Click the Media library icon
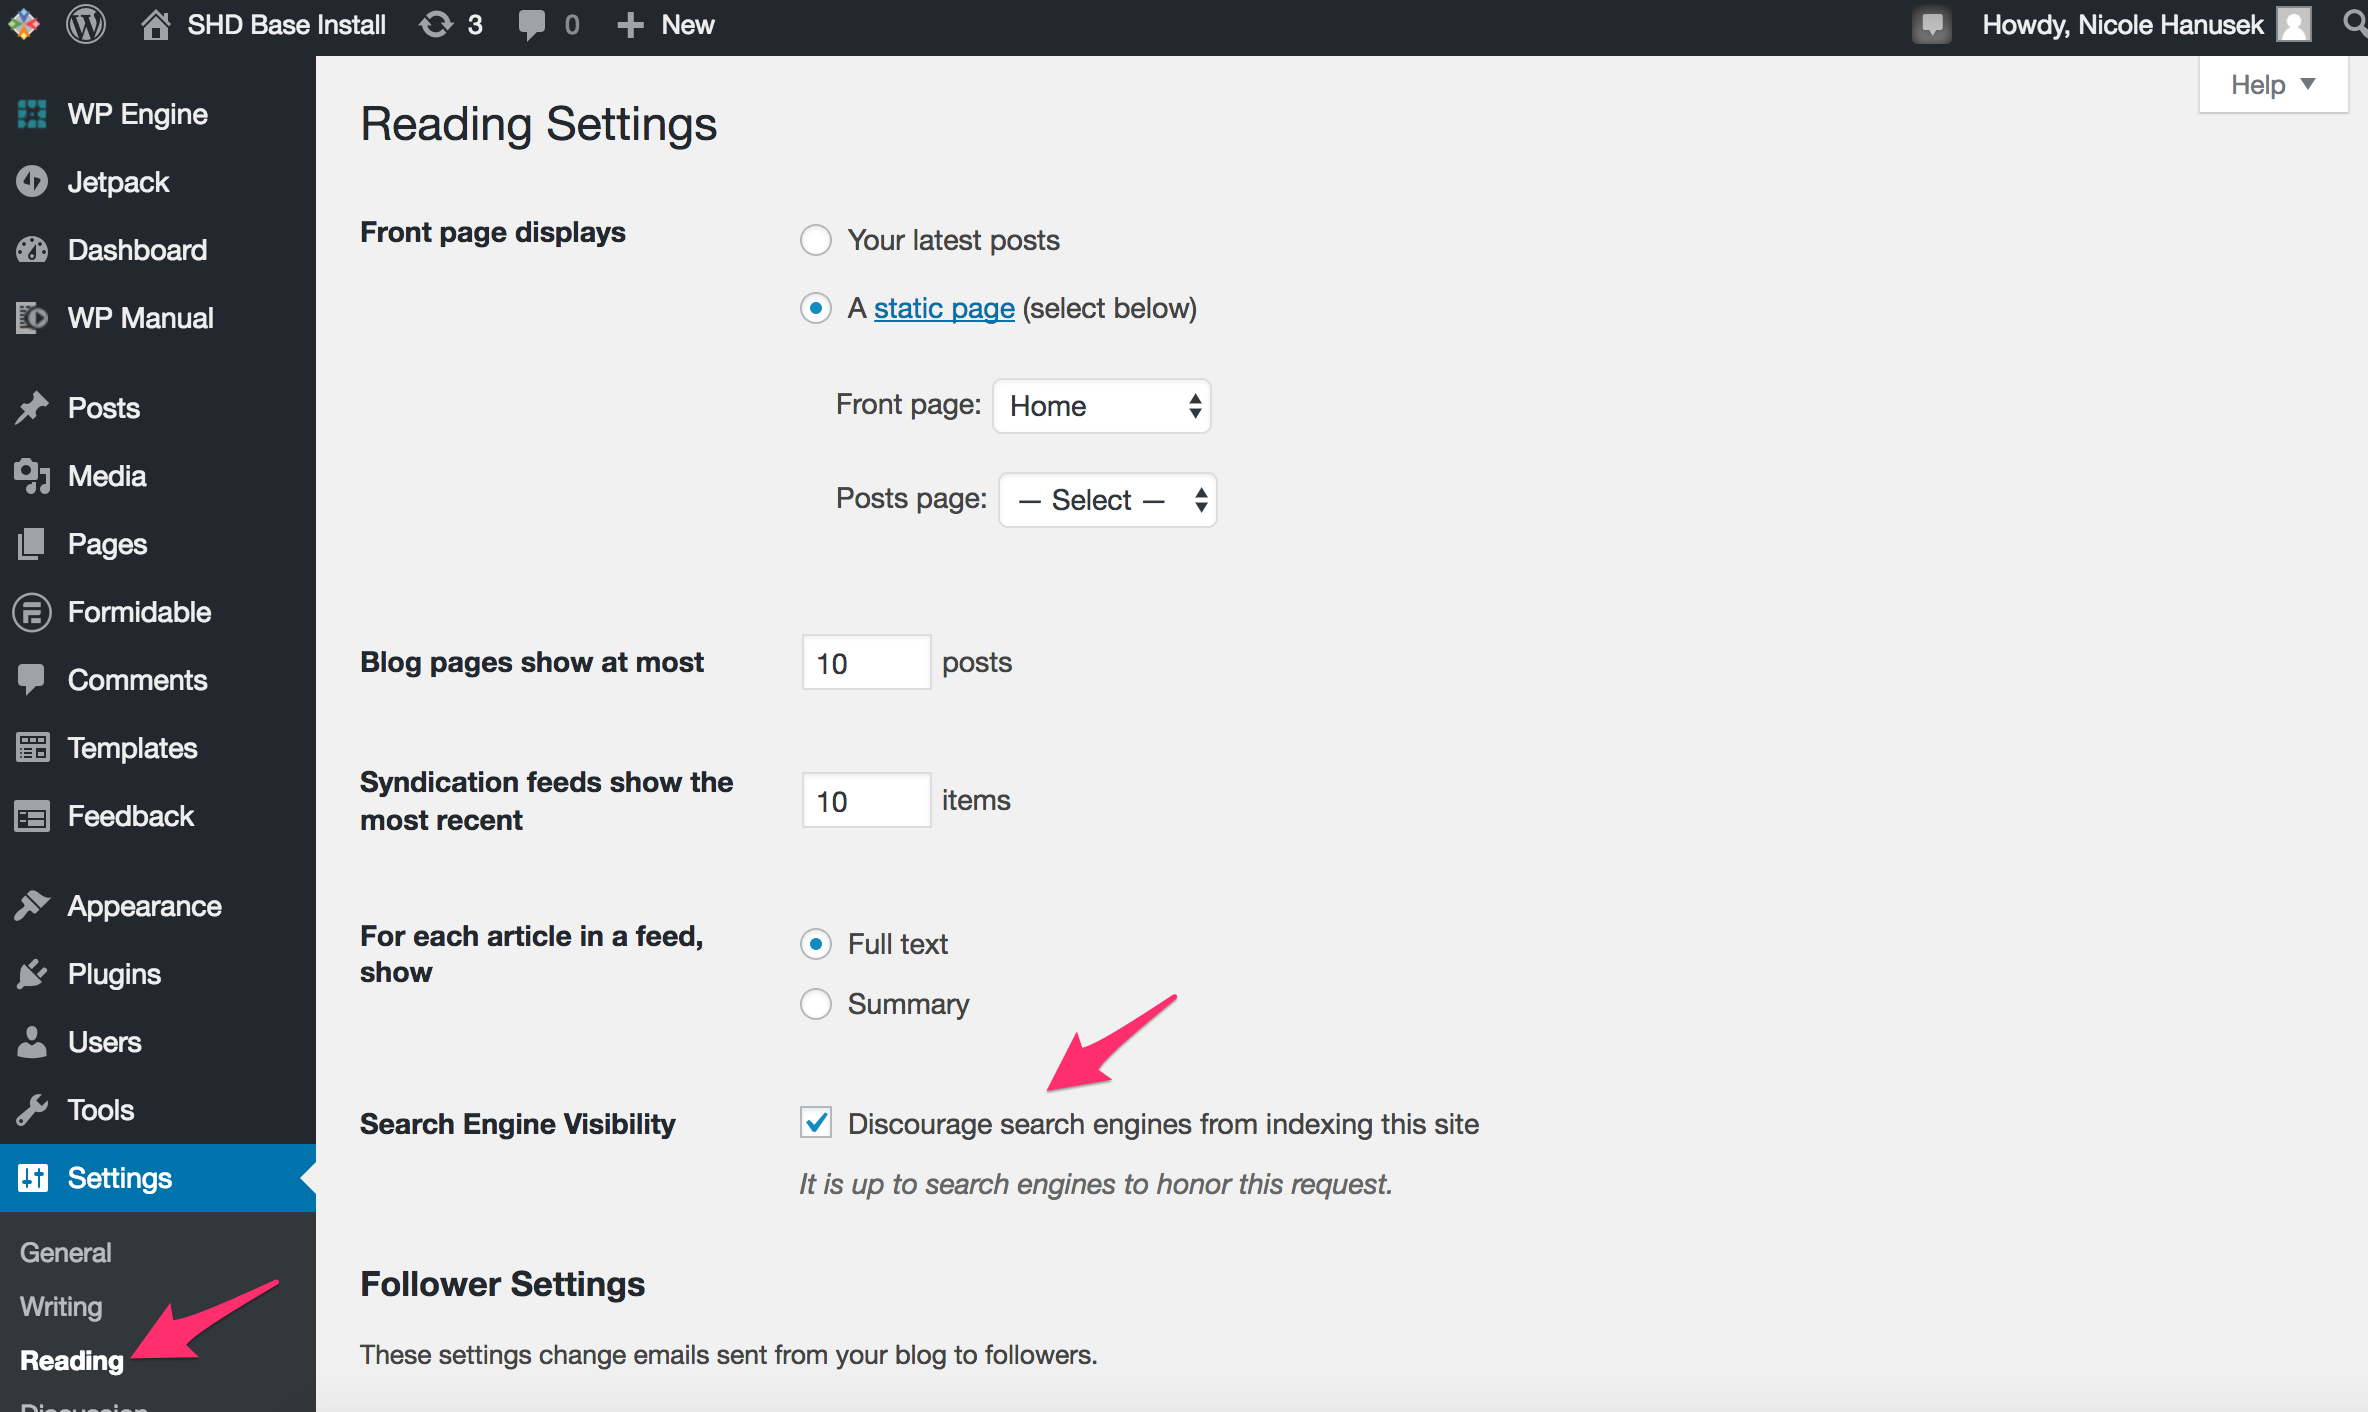The width and height of the screenshot is (2368, 1412). pos(32,476)
